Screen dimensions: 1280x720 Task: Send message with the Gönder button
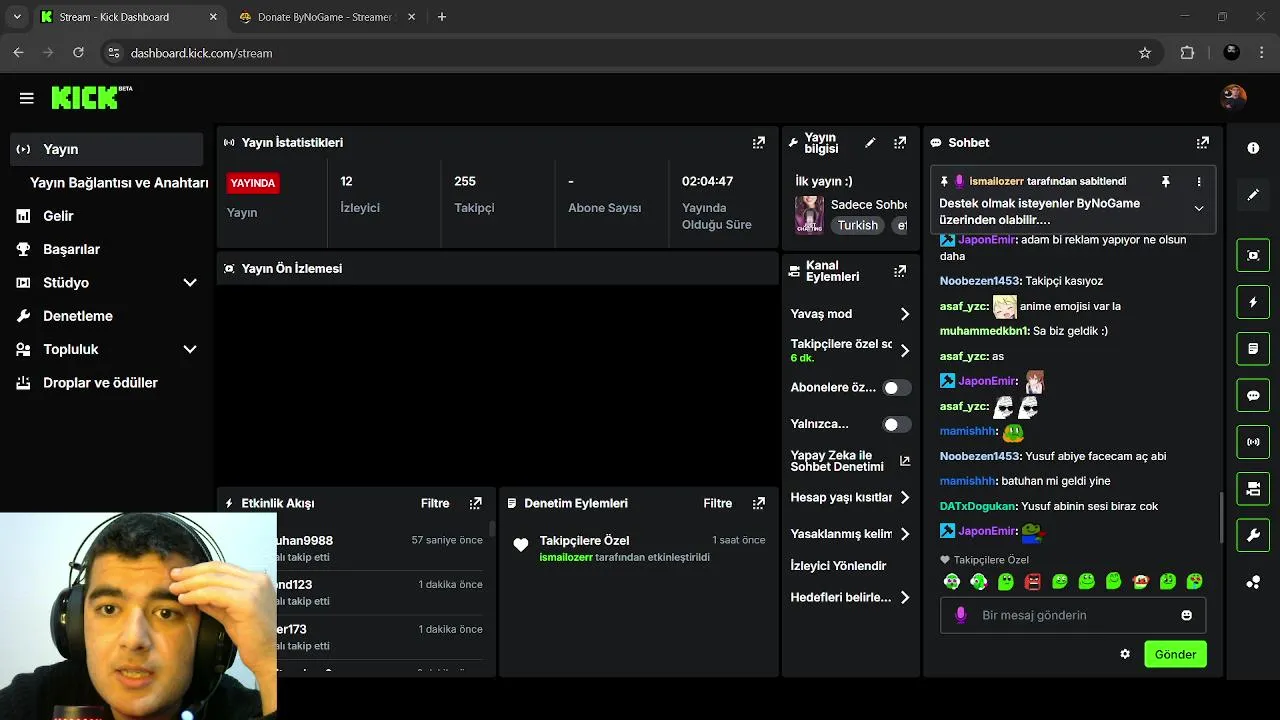(1175, 654)
